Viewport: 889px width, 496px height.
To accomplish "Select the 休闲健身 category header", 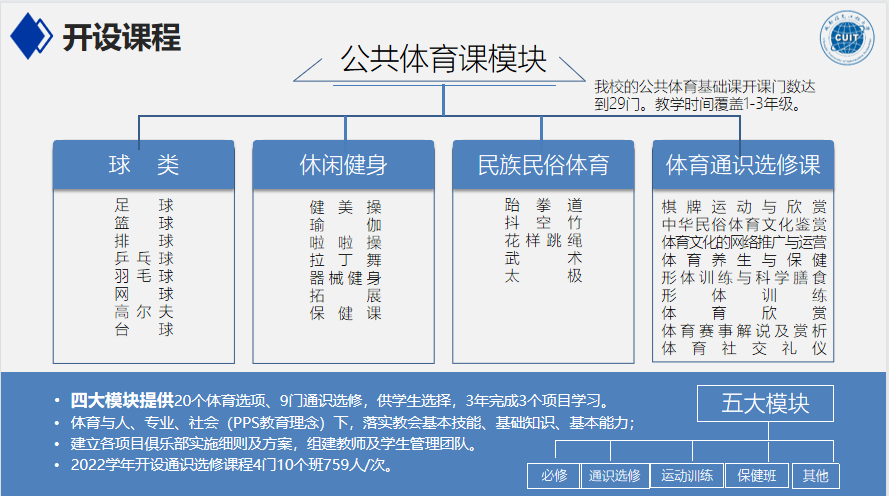I will (x=343, y=164).
